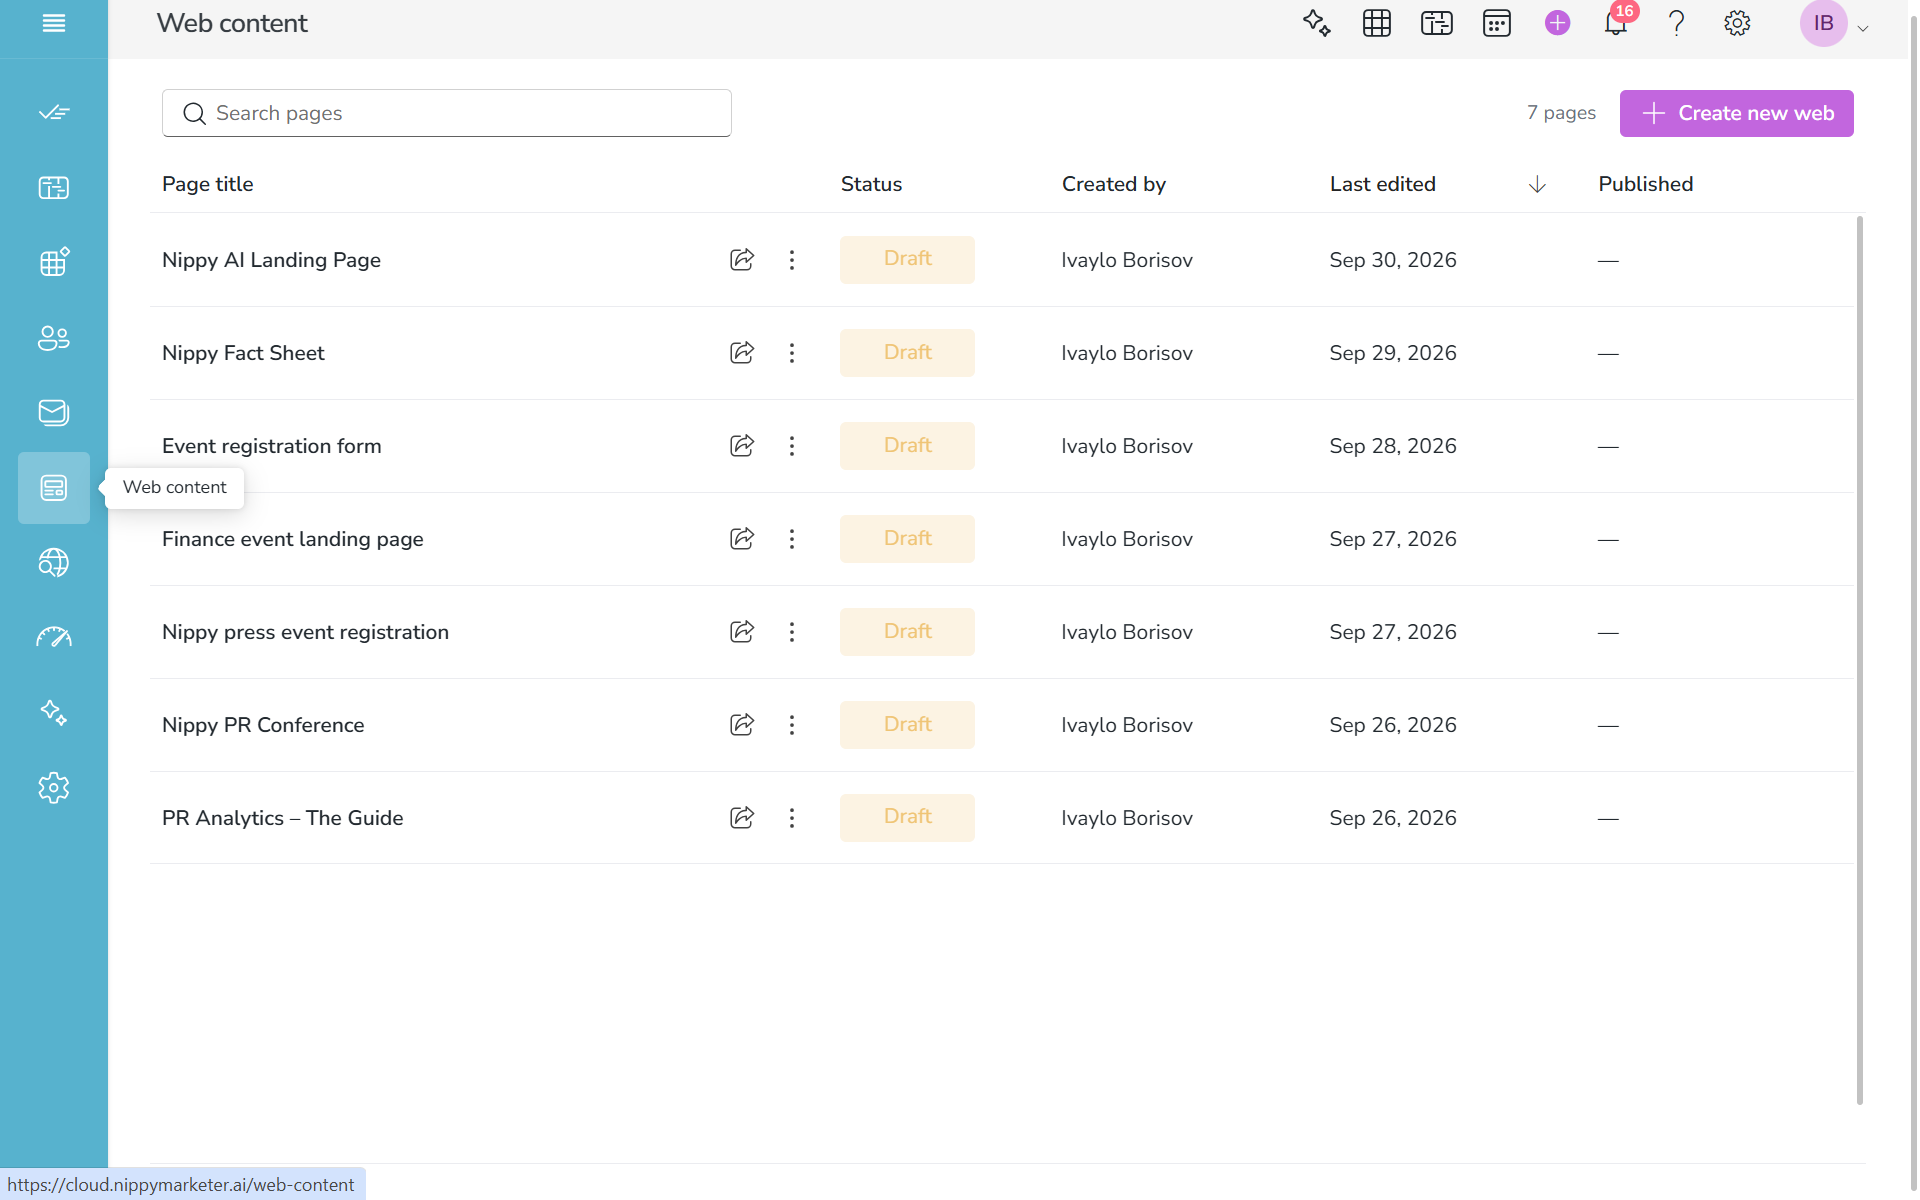Open the grid widgets sidebar icon
This screenshot has height=1200, width=1920.
click(x=54, y=262)
